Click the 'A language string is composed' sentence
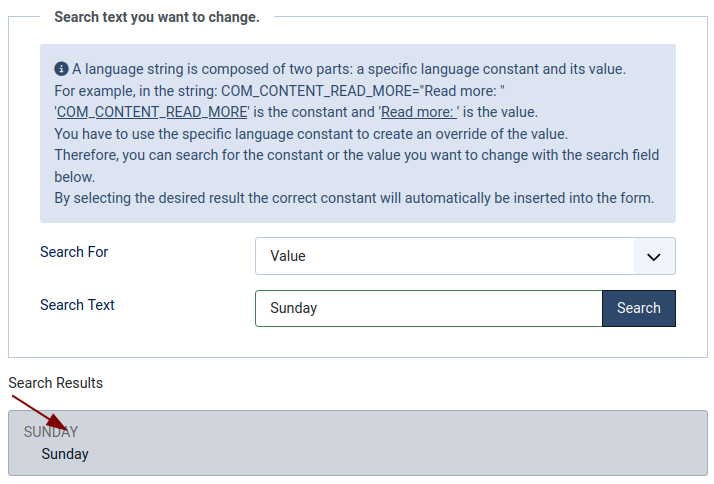This screenshot has width=714, height=484. pos(349,69)
